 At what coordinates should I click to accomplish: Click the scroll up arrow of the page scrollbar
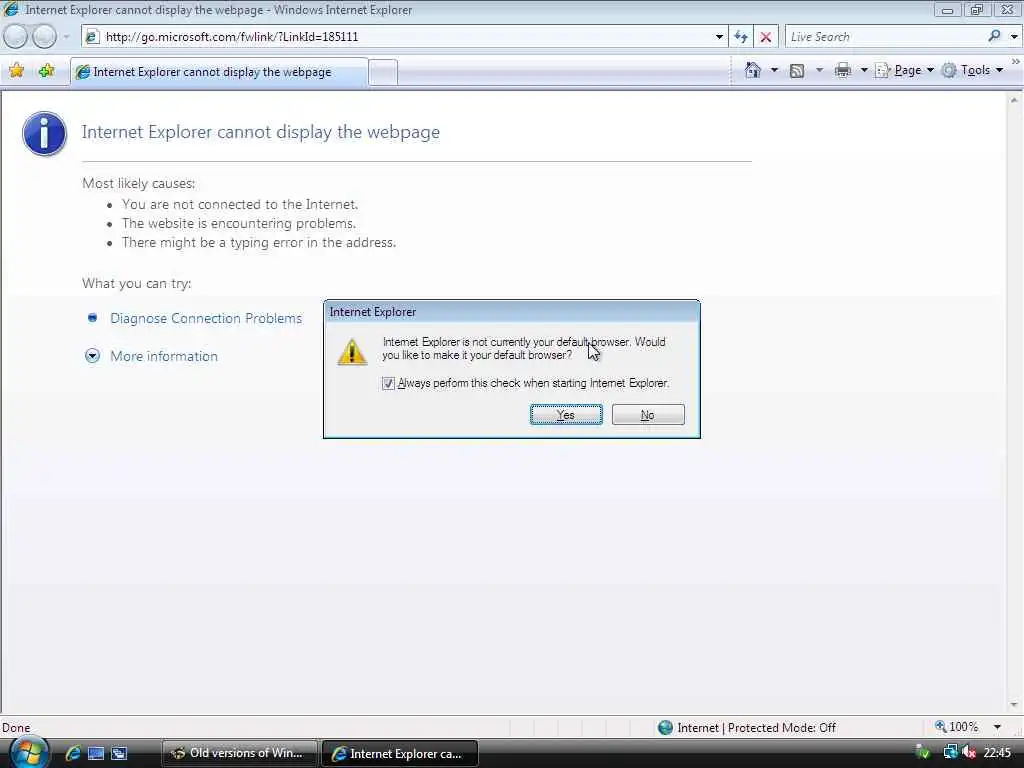tap(1014, 100)
